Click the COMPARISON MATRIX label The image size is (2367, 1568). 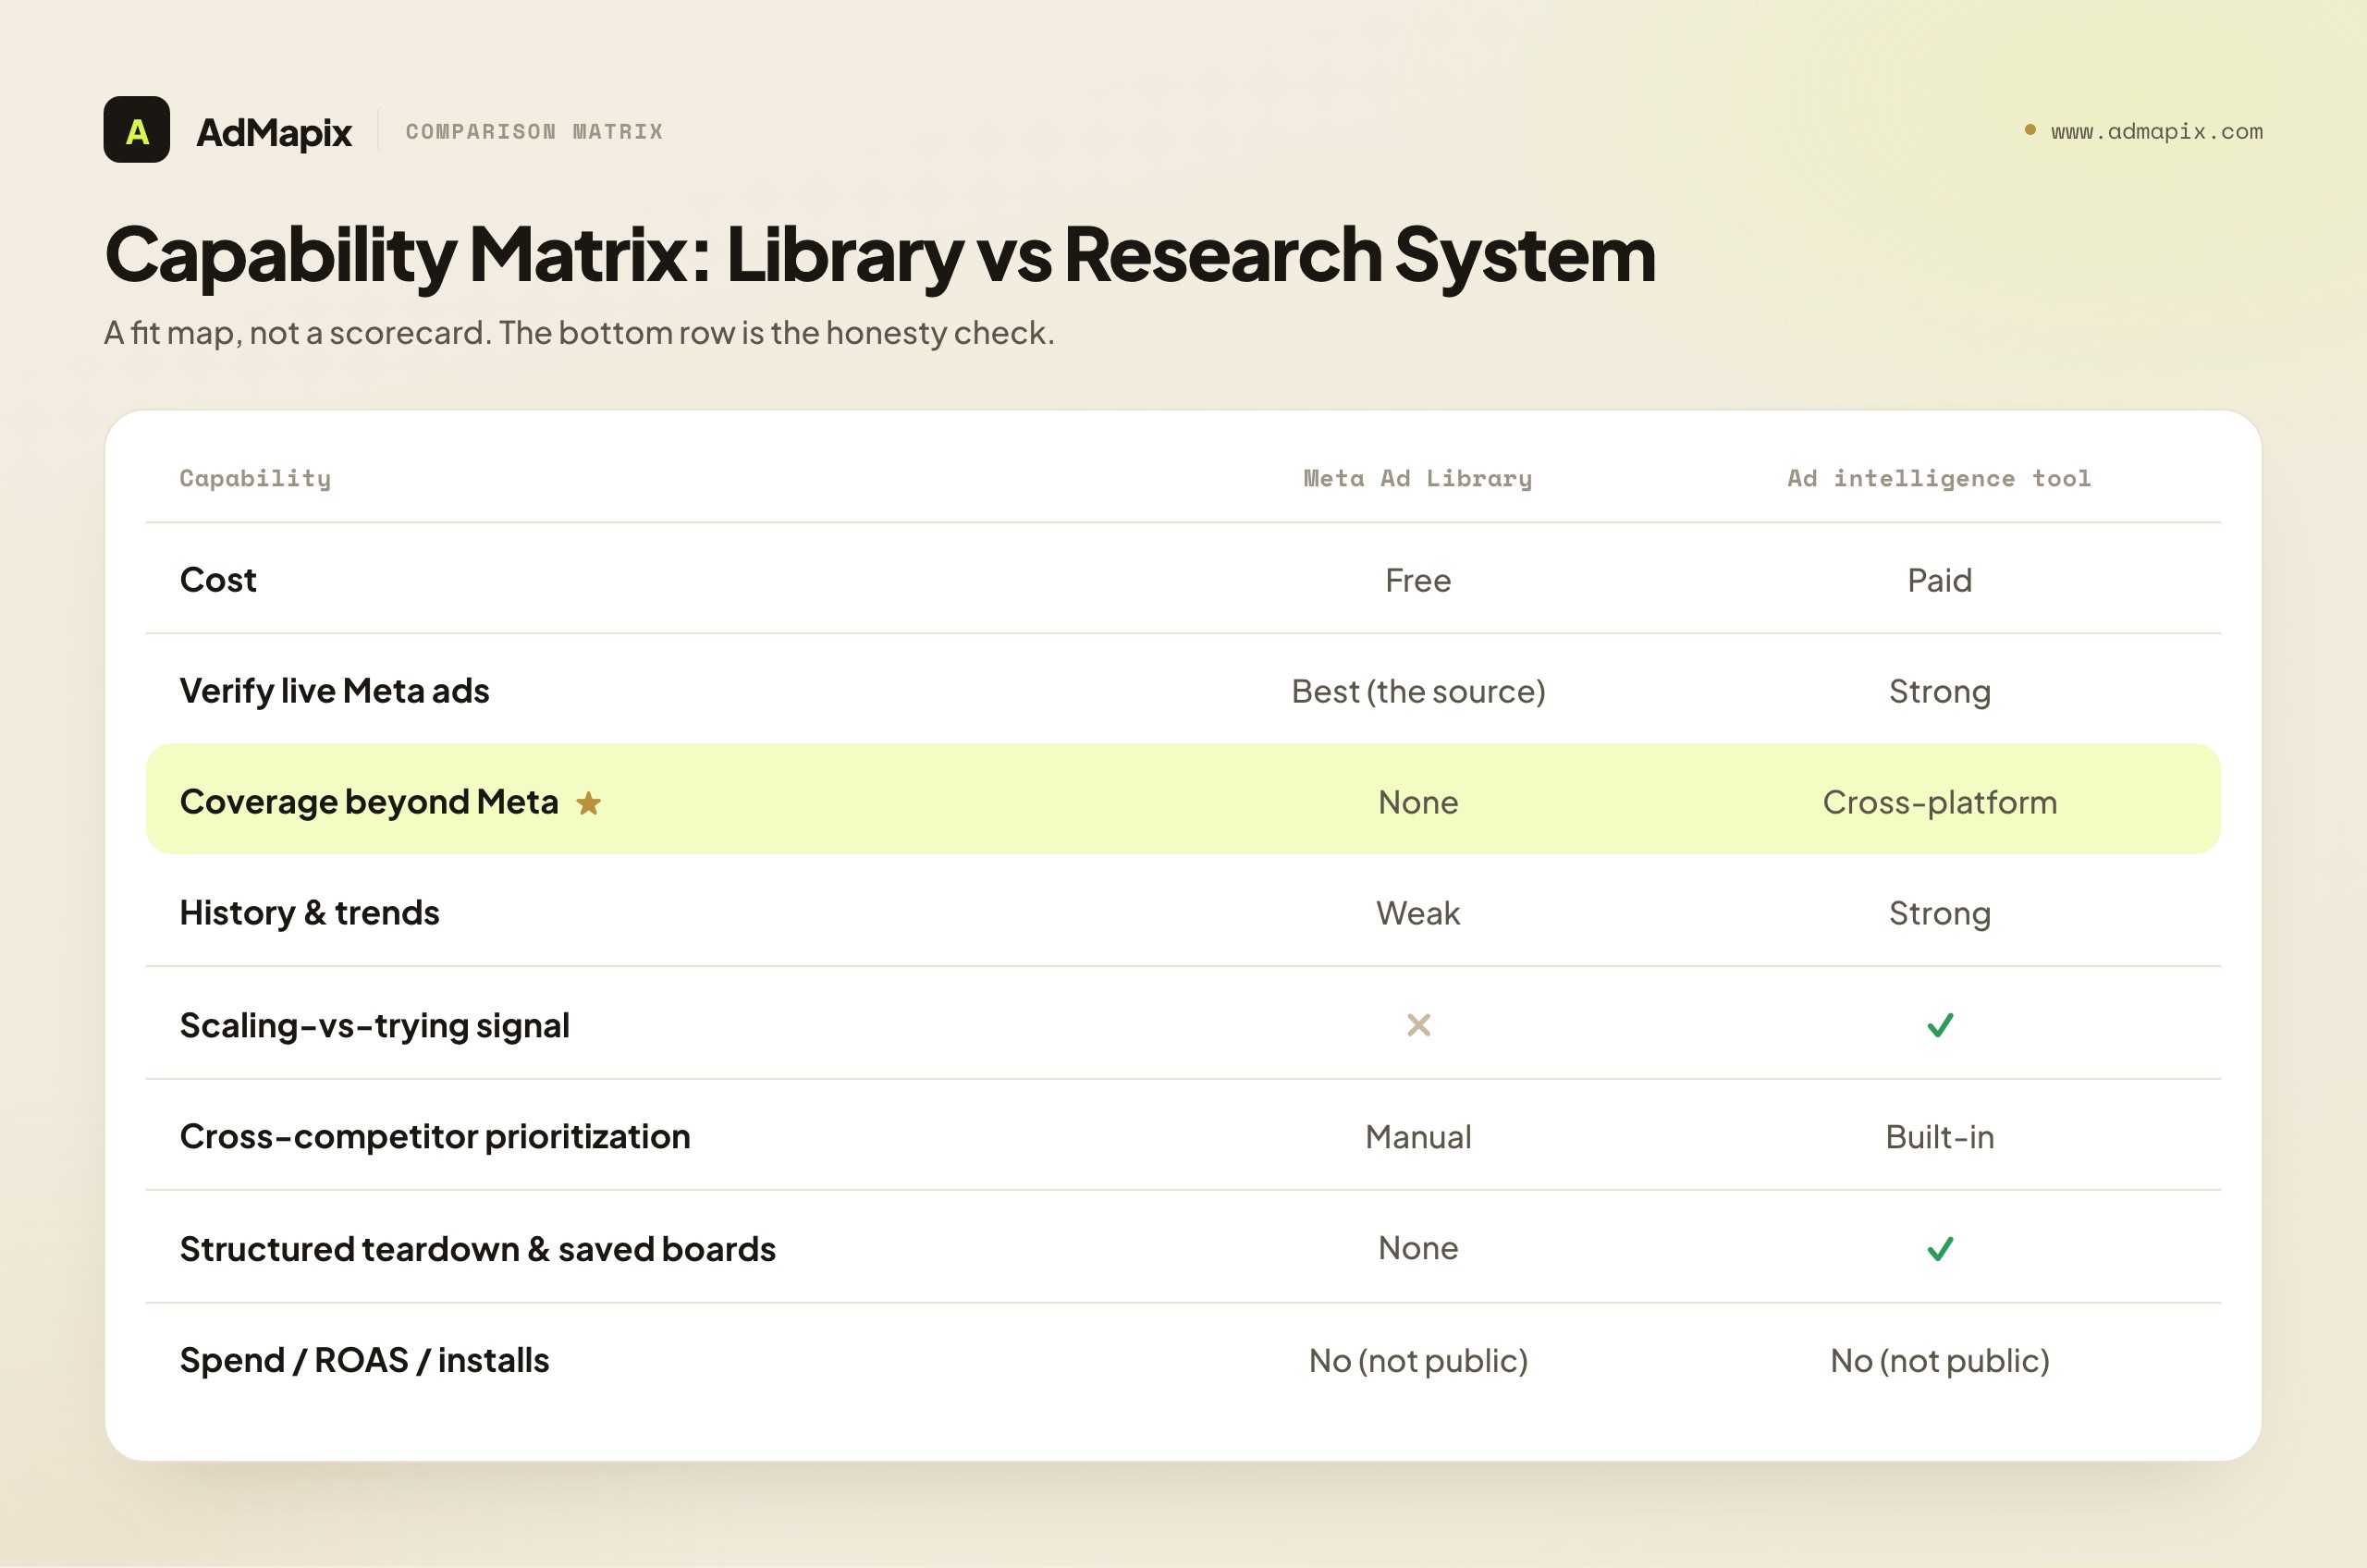coord(534,132)
